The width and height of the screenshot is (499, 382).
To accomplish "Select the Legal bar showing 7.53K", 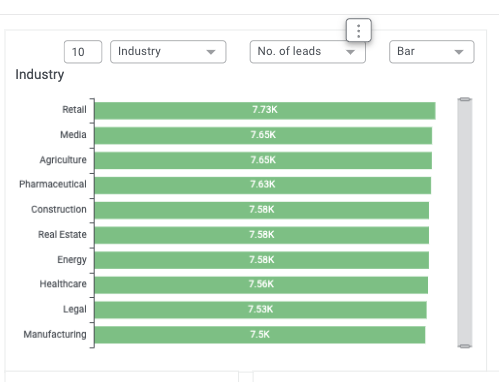I will coord(261,310).
